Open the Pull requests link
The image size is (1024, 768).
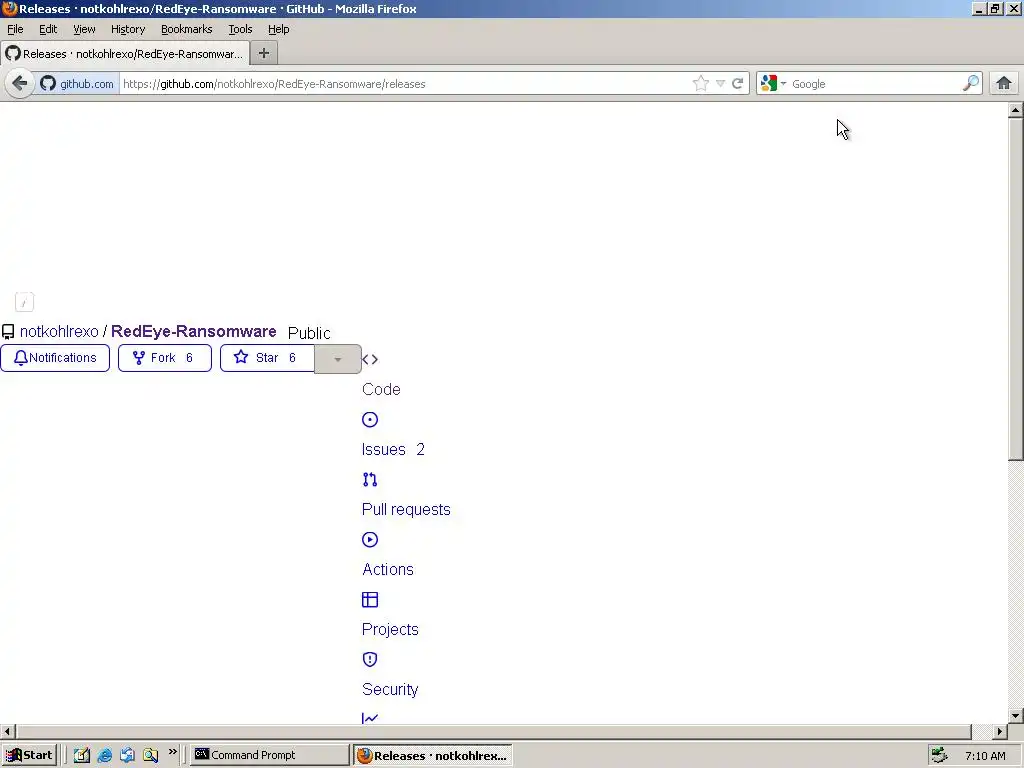tap(406, 509)
